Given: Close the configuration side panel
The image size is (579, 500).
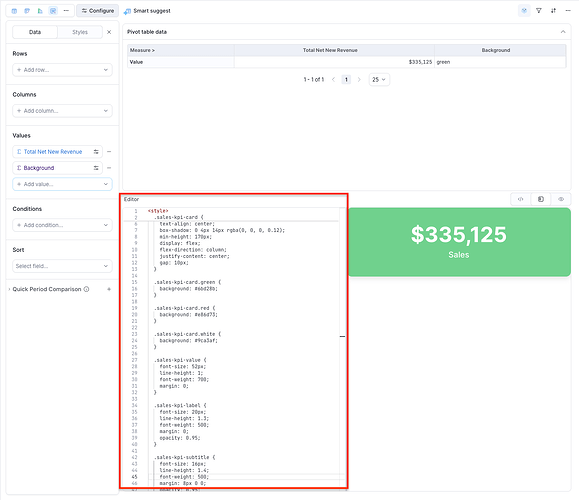Looking at the screenshot, I should tap(109, 32).
